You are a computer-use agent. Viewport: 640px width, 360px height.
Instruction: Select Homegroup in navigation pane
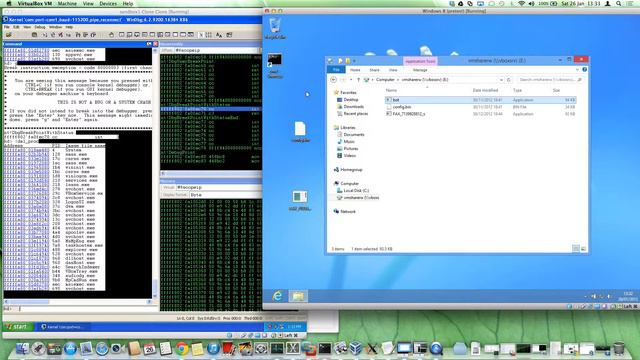348,169
